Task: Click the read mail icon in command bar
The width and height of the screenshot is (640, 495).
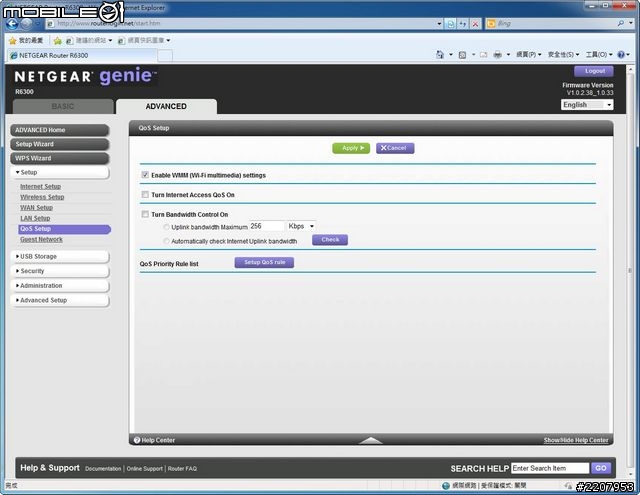Action: pyautogui.click(x=483, y=54)
